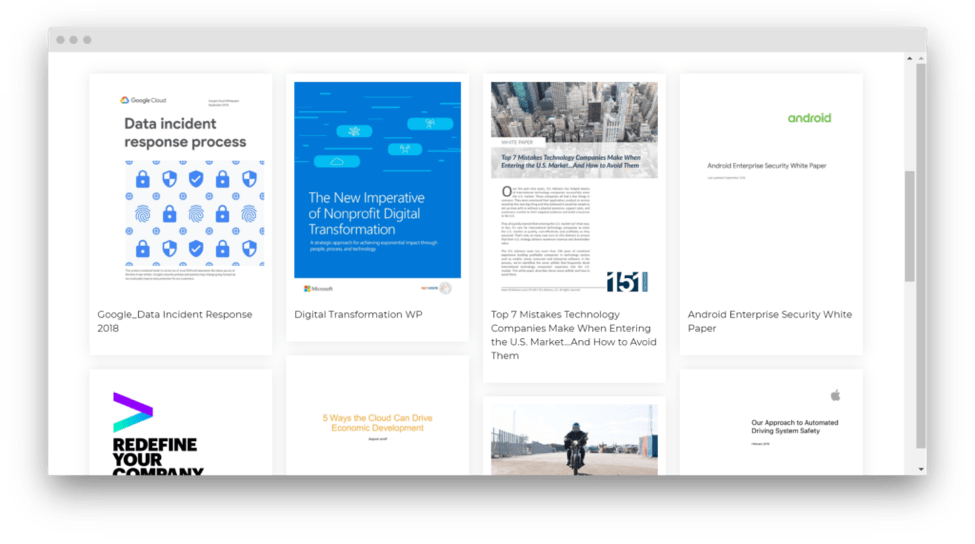Click the 151 logo on the white paper
Viewport: 975px width, 544px height.
click(627, 282)
